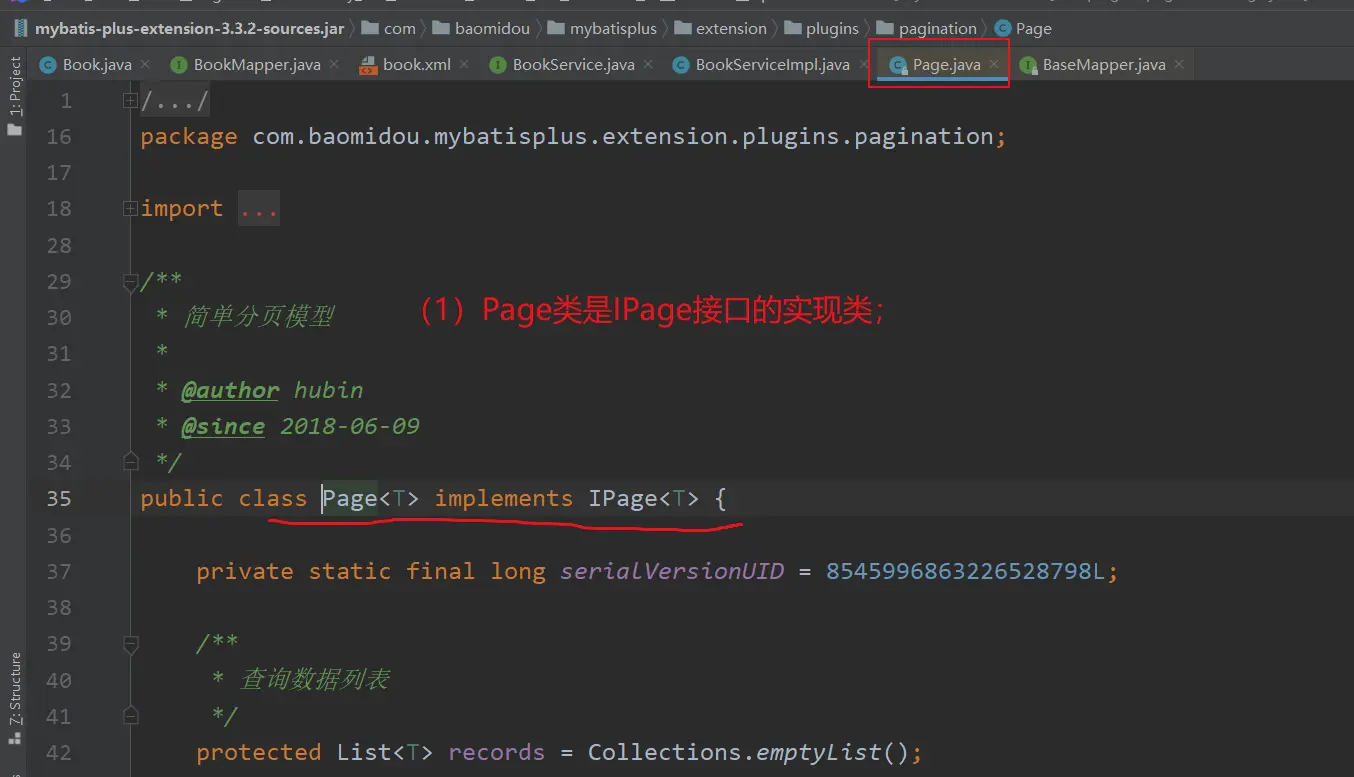Click IPage<T> in the class declaration
Viewport: 1354px width, 777px height.
tap(643, 498)
